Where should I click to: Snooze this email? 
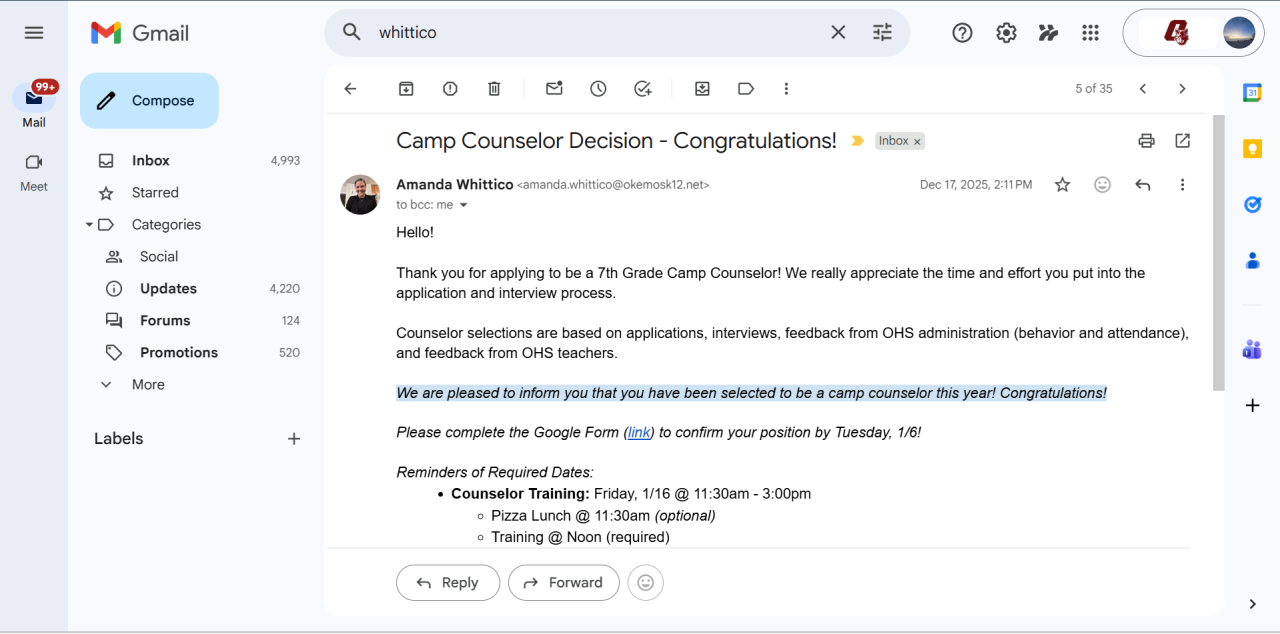598,89
